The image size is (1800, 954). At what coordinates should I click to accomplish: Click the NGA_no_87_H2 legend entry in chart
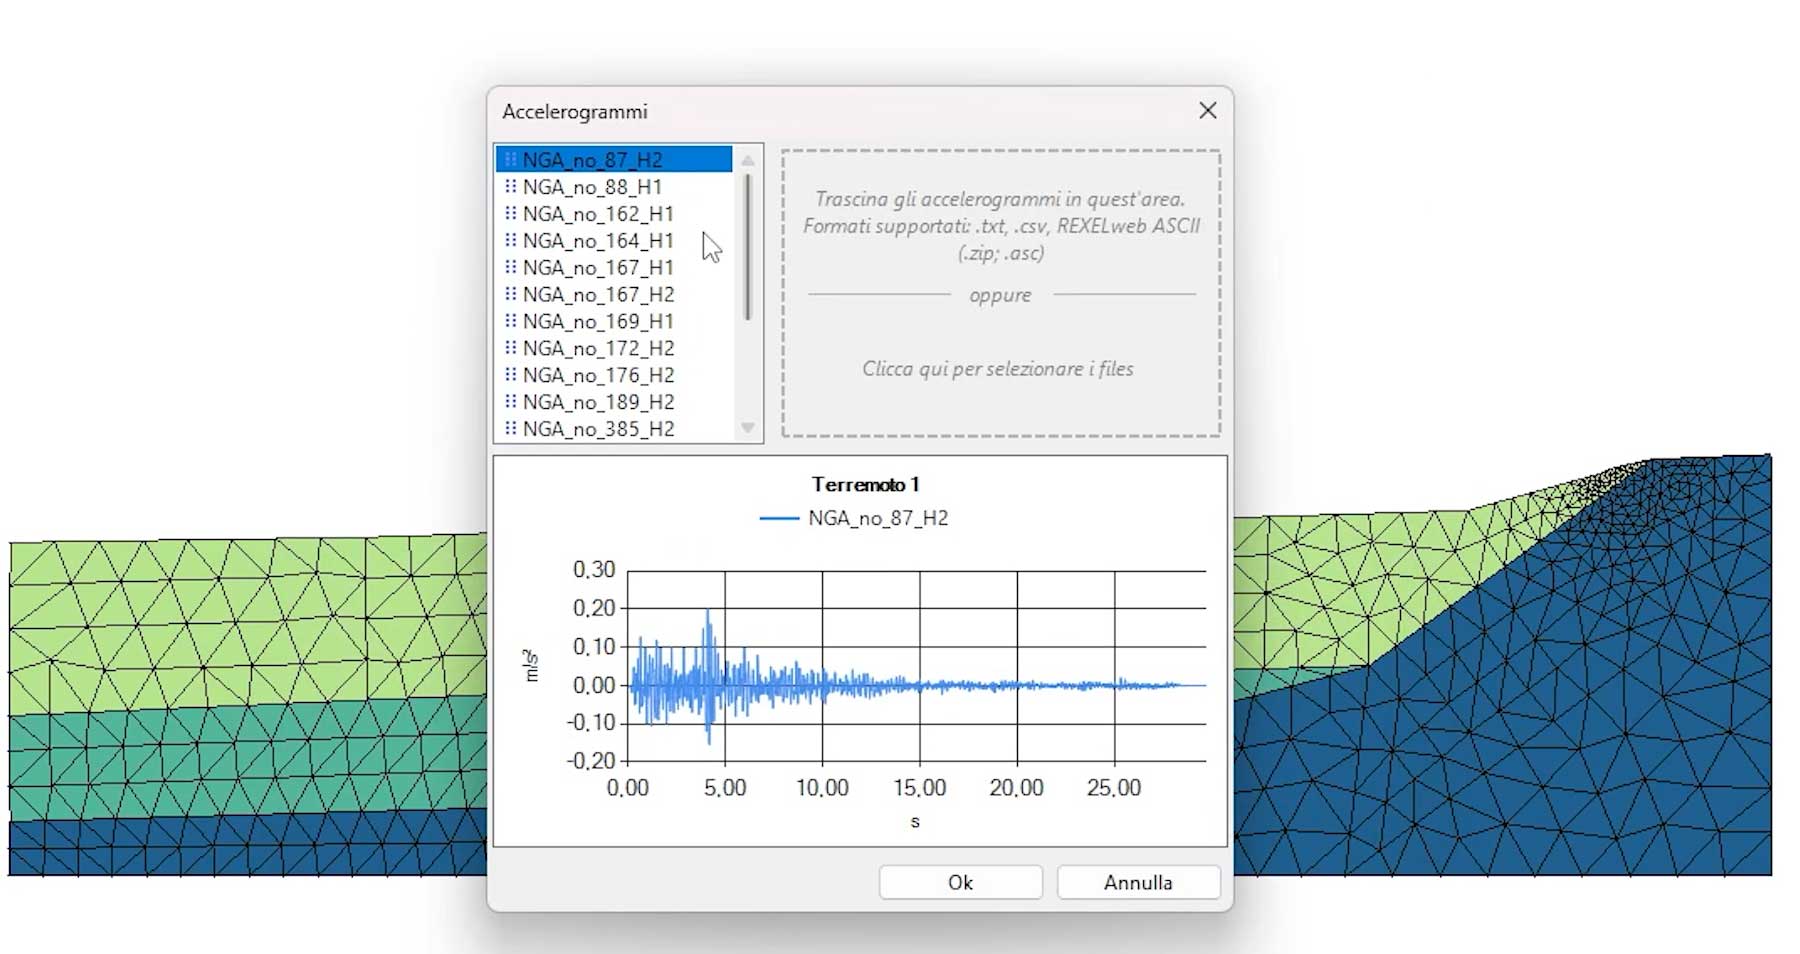tap(877, 518)
